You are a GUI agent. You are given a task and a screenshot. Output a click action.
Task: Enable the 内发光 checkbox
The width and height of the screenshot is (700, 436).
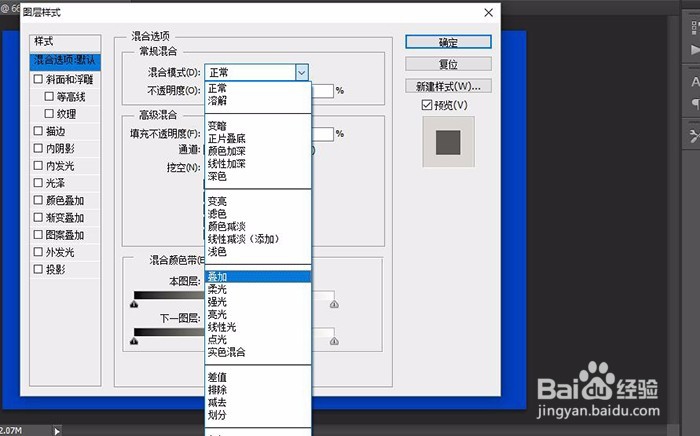[x=38, y=166]
